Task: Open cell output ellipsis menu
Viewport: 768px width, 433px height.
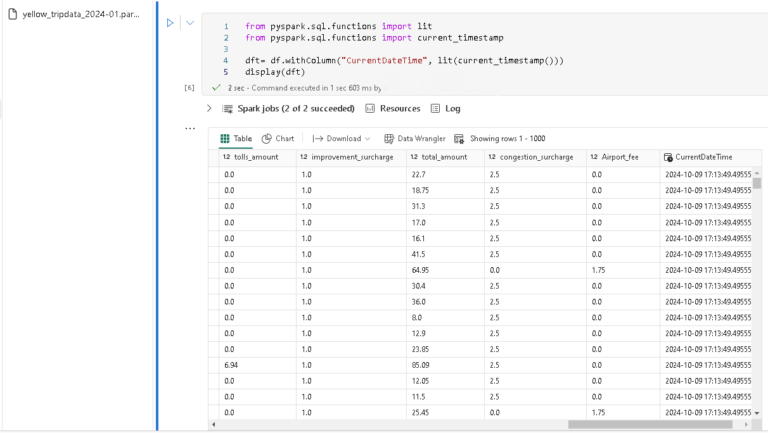Action: coord(190,128)
